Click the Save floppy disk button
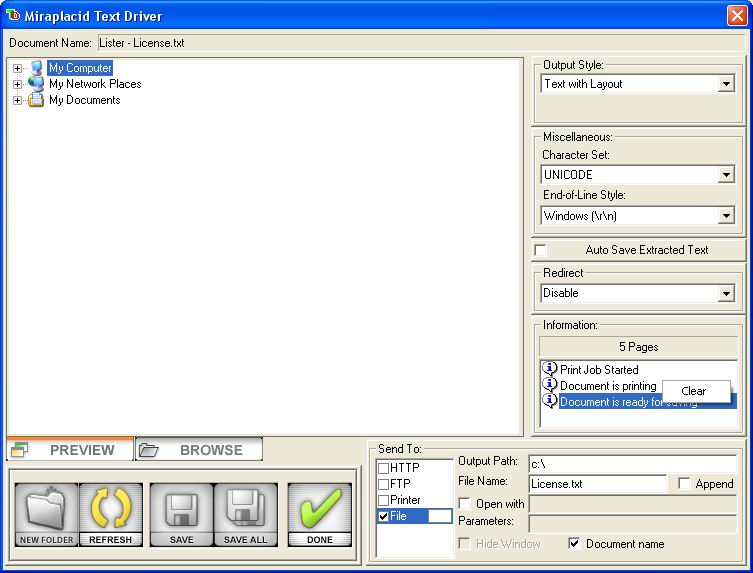 pyautogui.click(x=182, y=515)
